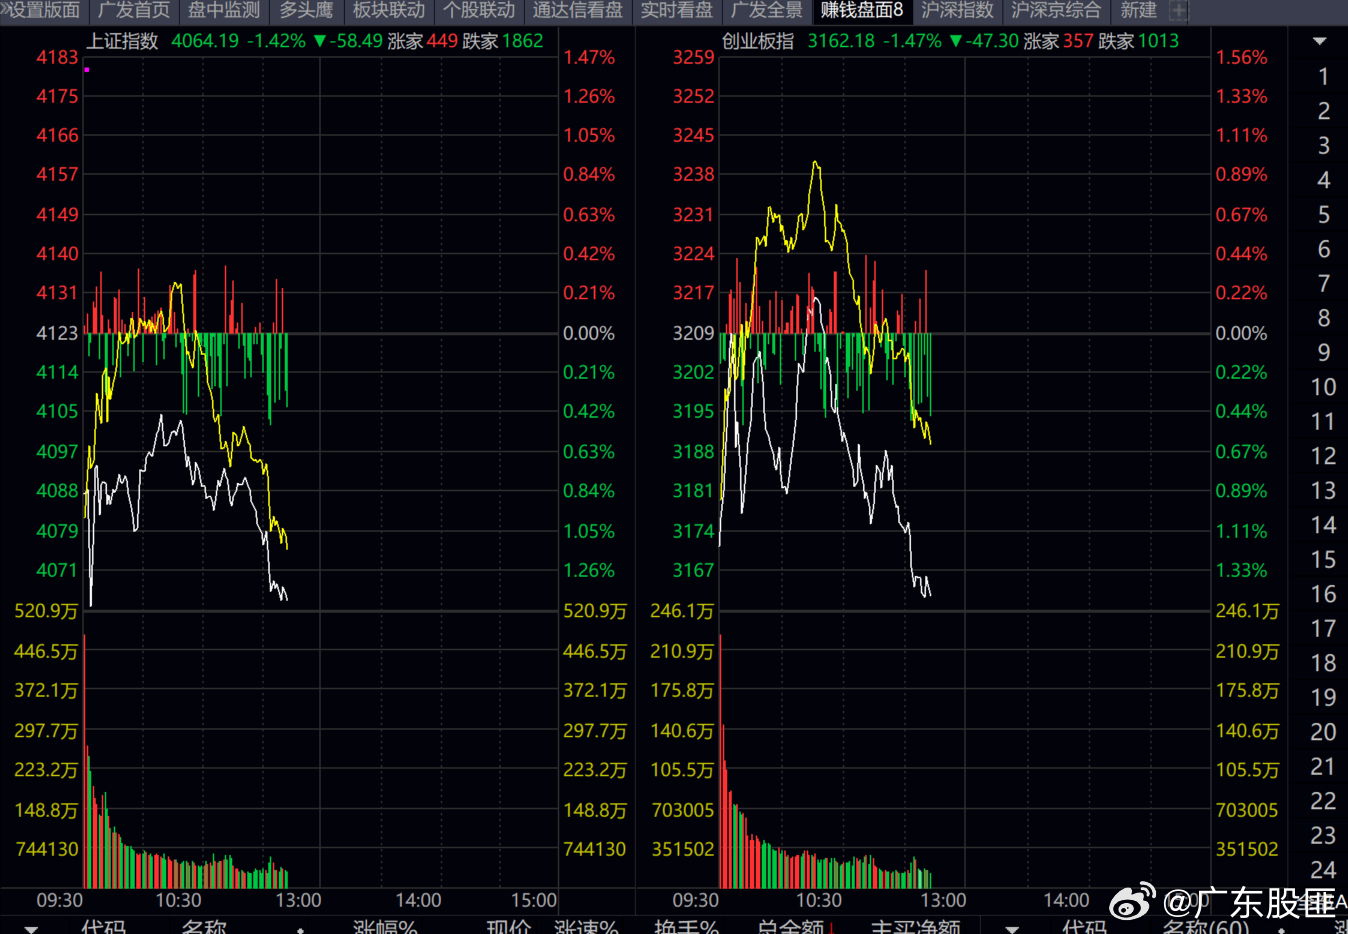Viewport: 1348px width, 934px height.
Task: Click the 新建 tab
Action: pos(1138,11)
